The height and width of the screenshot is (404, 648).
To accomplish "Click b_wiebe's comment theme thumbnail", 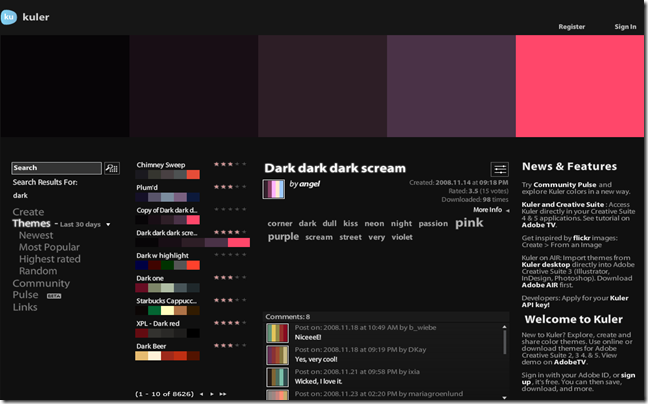I will [277, 333].
